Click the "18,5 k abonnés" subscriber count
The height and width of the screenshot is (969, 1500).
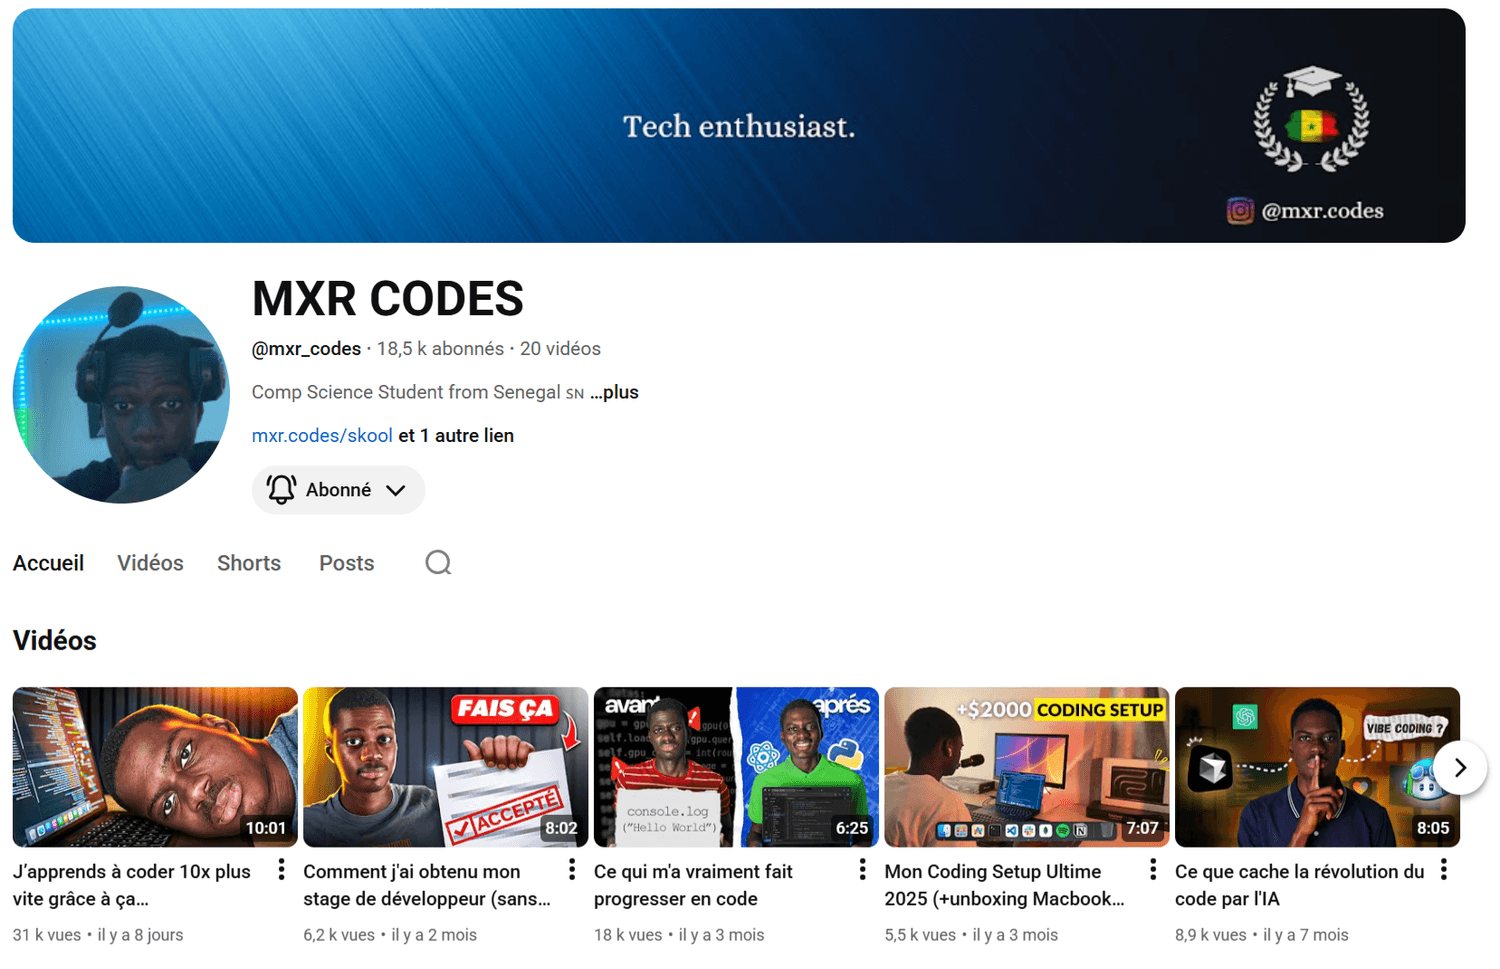tap(440, 349)
